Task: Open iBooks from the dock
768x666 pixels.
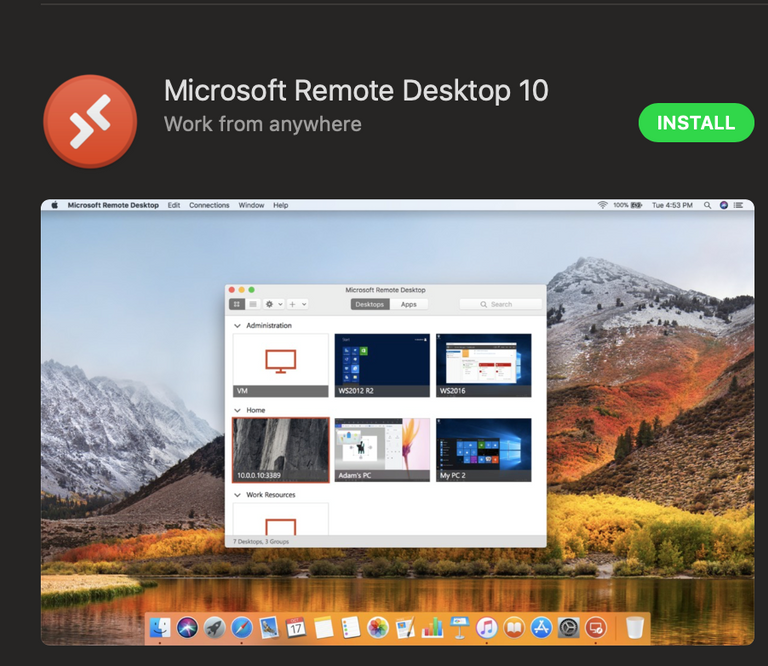Action: [514, 627]
